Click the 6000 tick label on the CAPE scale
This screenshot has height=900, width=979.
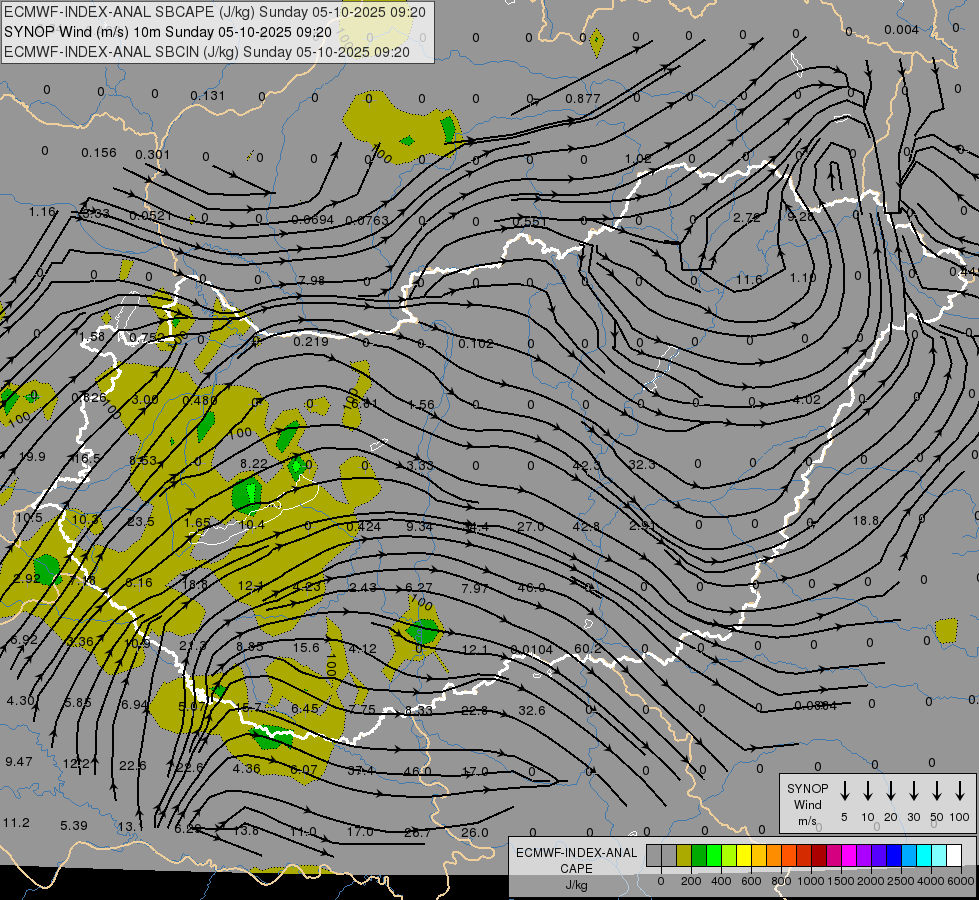click(x=962, y=881)
